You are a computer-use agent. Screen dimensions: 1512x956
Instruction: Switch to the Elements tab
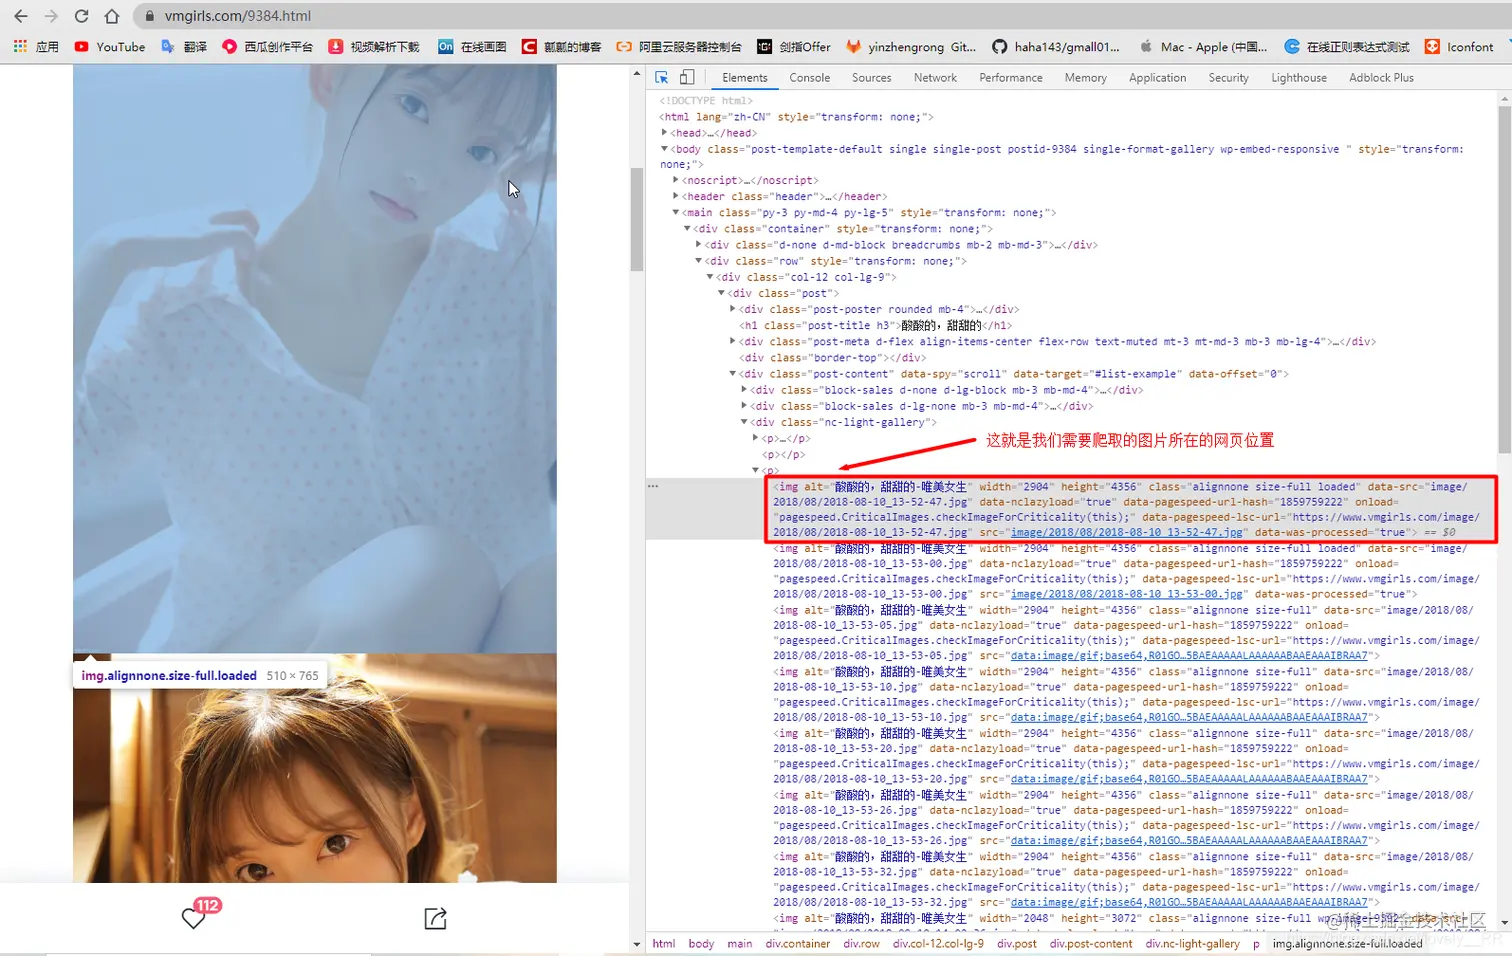(745, 77)
